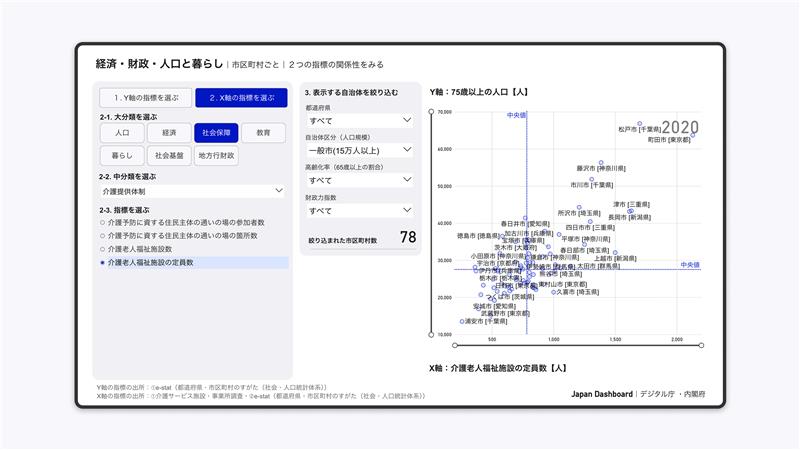
Task: Click the 津市 [三重県] data point label
Action: click(632, 205)
